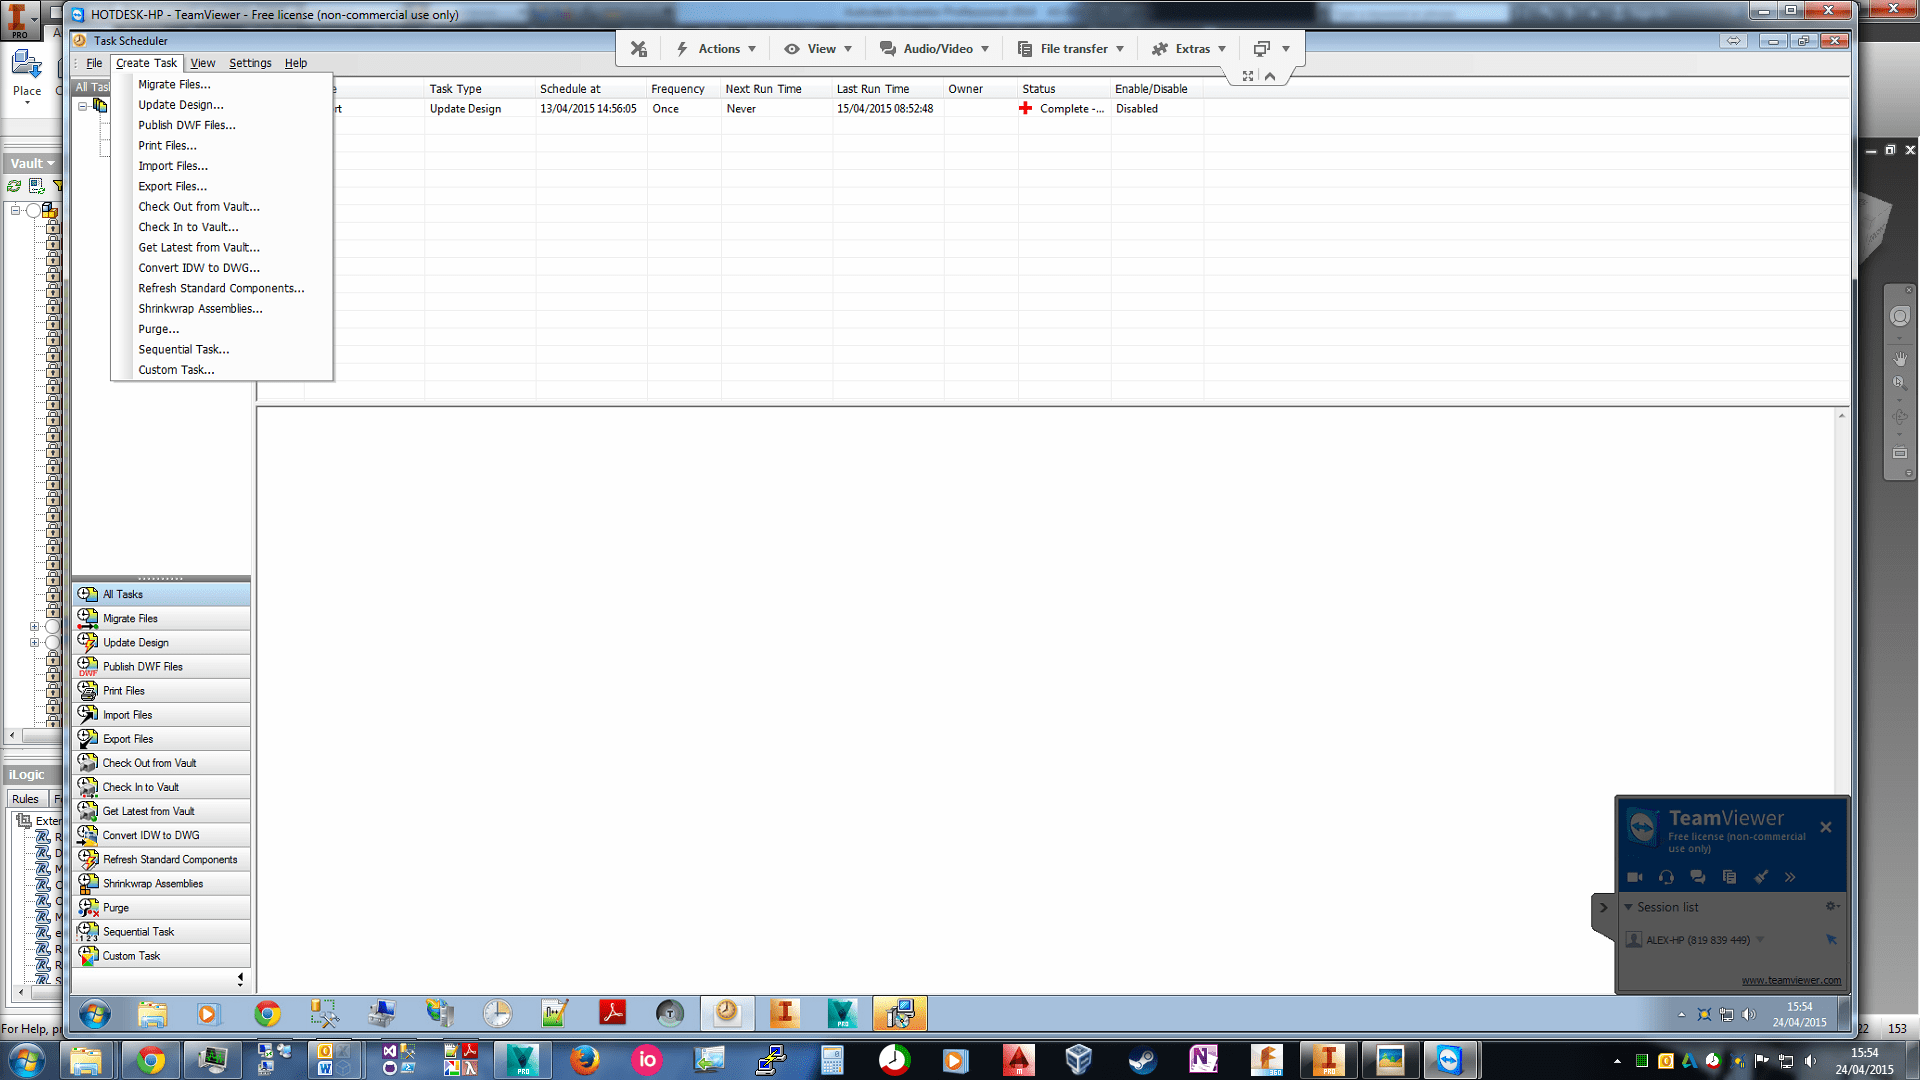Click the Shrinkwrap Assemblies sidebar icon

(88, 884)
